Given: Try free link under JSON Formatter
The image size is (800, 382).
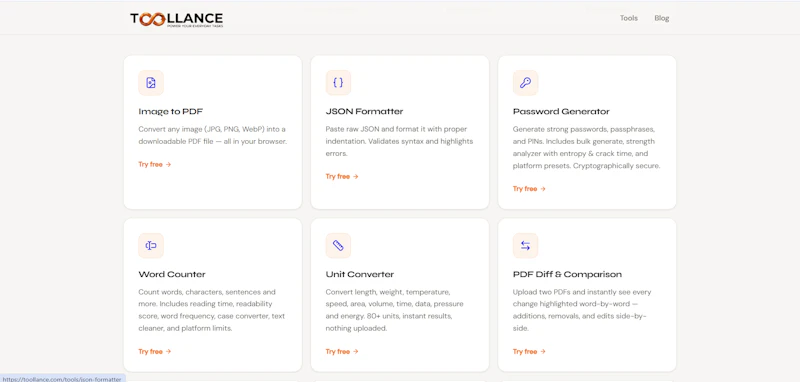Looking at the screenshot, I should click(342, 176).
